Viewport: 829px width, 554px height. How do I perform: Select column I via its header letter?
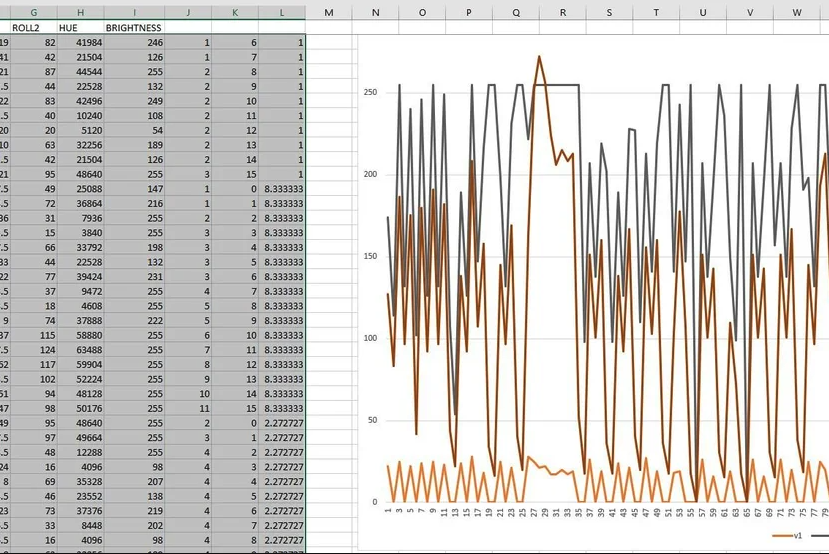(134, 12)
